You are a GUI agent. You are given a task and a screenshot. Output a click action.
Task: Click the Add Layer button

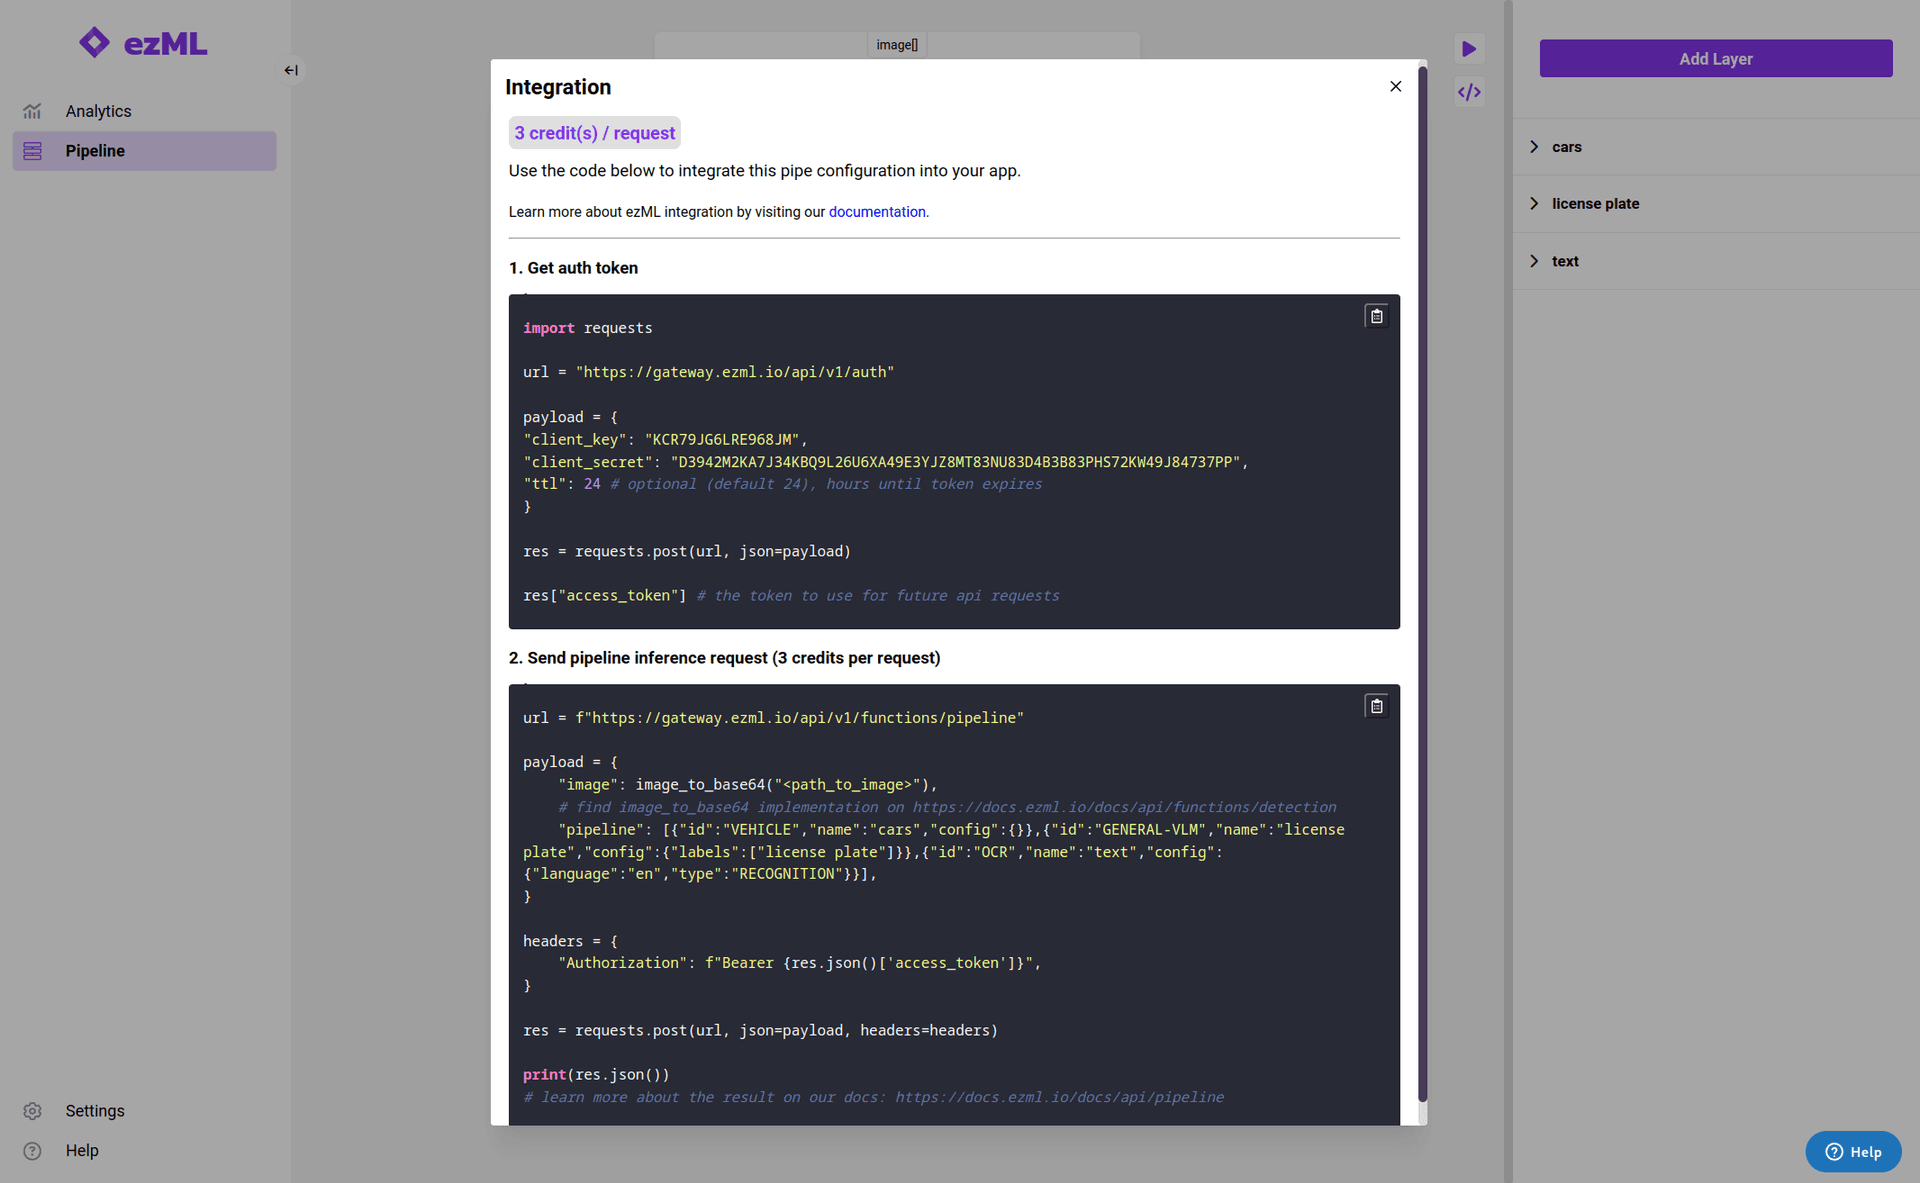point(1716,59)
